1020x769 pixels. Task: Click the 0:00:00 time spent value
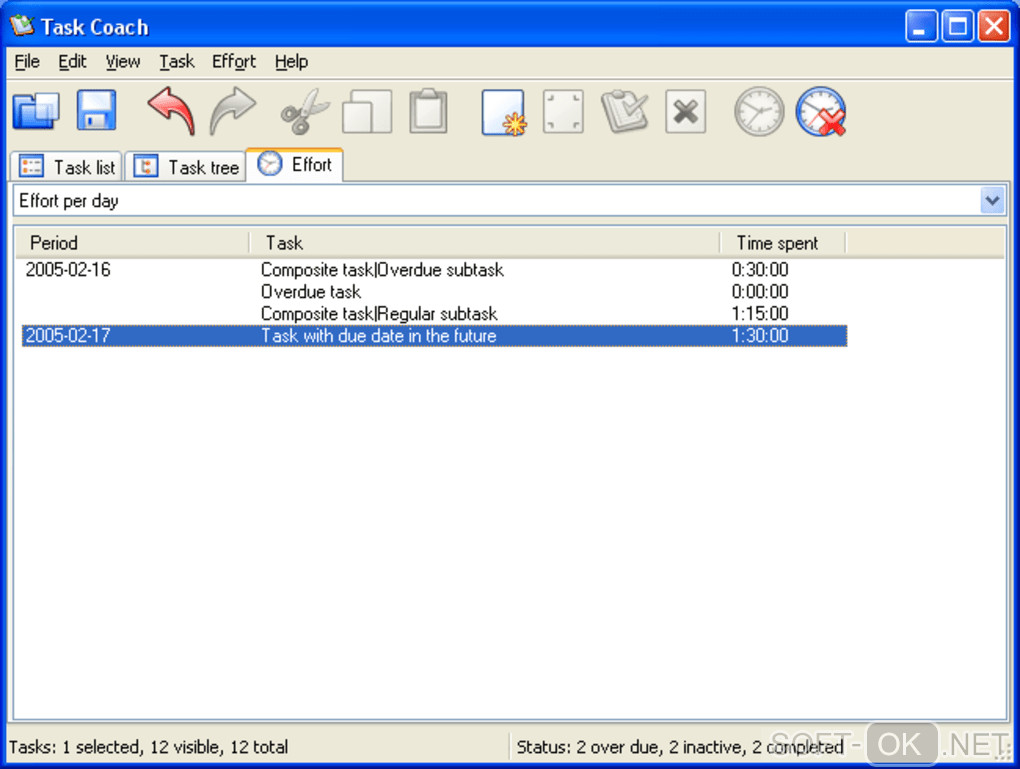coord(760,291)
